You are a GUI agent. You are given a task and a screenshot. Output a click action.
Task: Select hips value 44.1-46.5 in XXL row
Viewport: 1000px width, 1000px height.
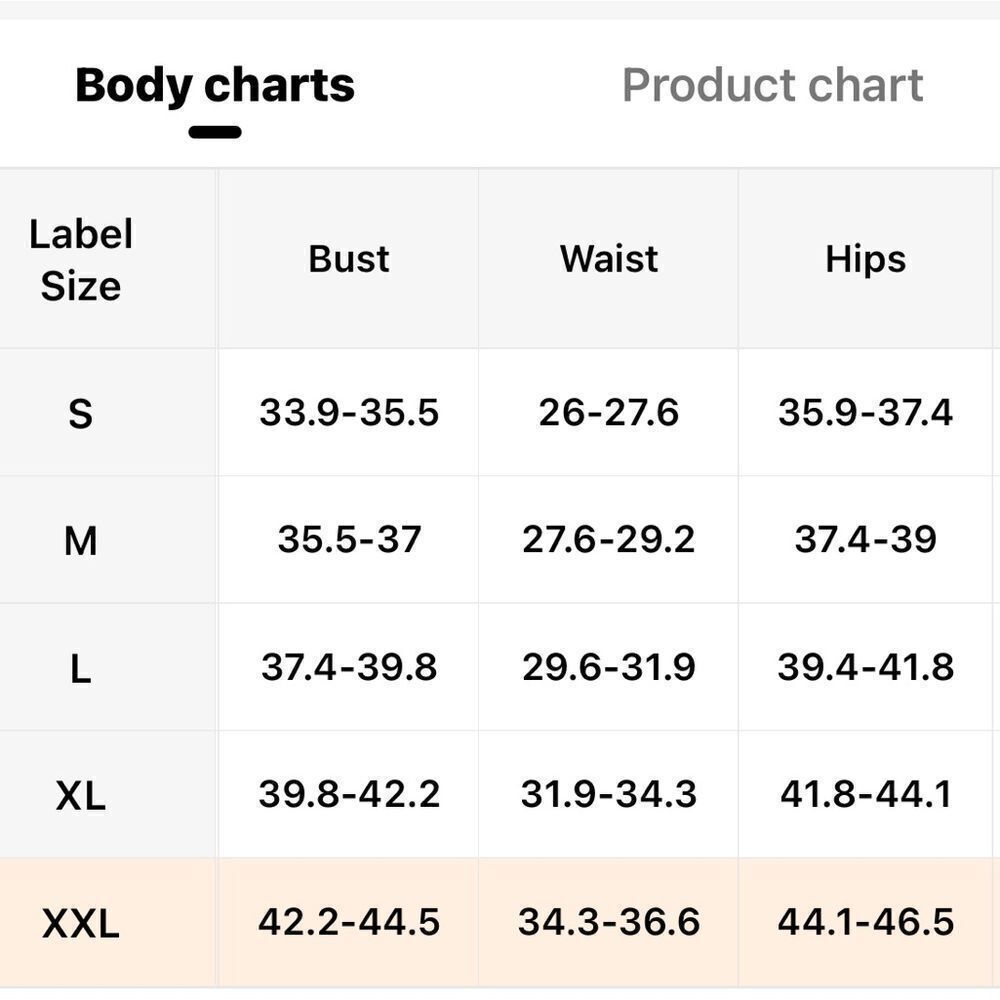(x=866, y=922)
